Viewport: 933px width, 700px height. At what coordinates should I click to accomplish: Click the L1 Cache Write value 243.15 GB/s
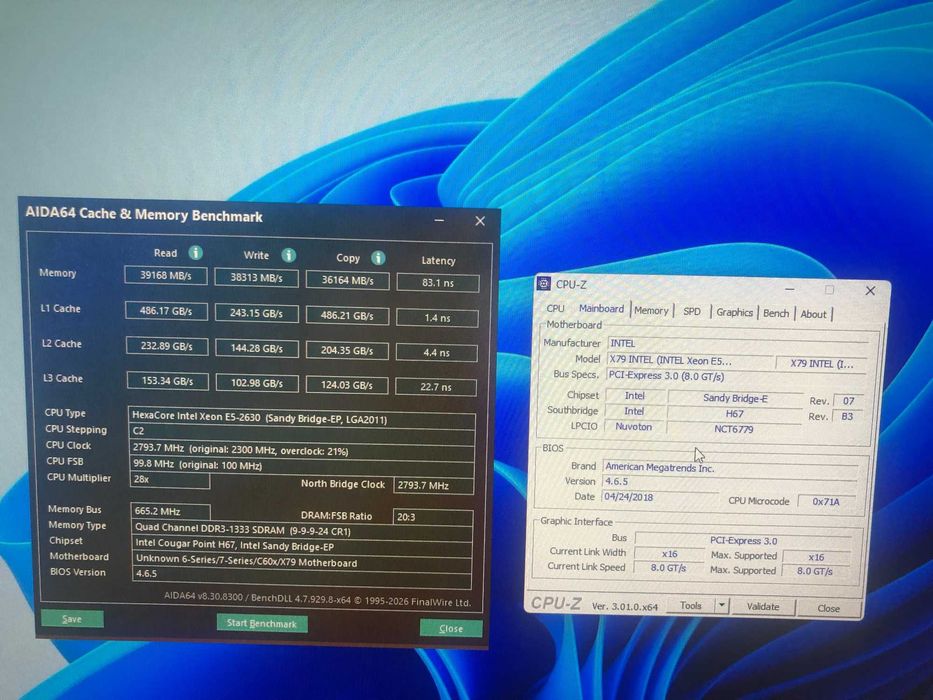256,313
